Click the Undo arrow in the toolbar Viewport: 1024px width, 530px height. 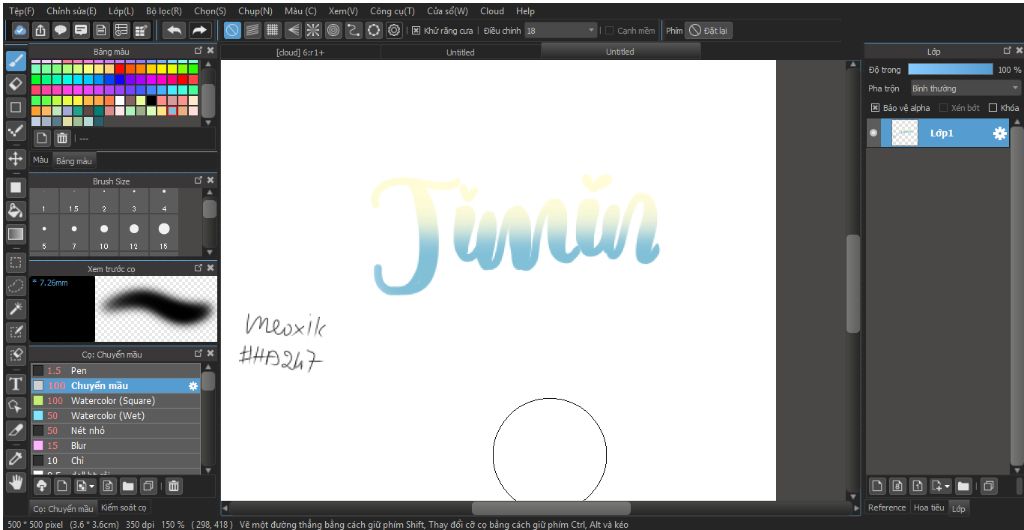[174, 30]
